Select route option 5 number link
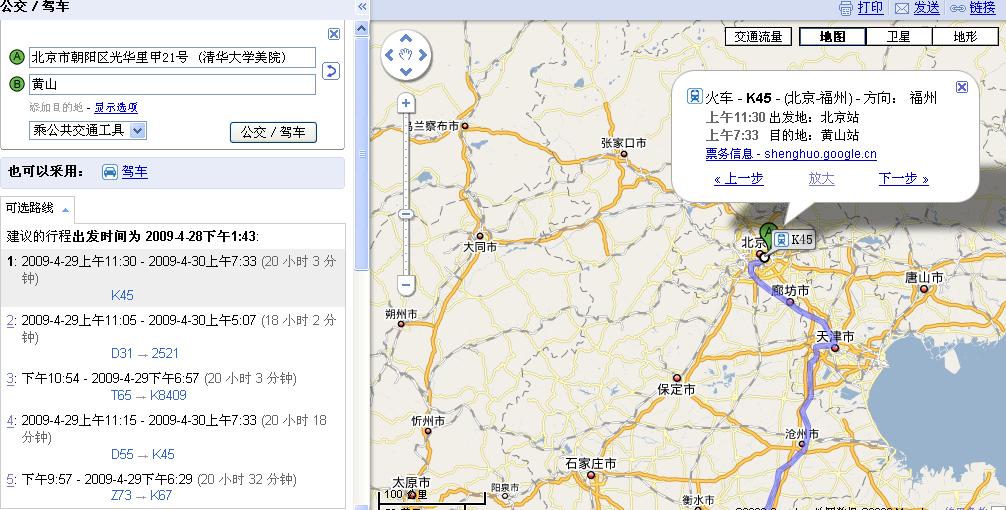The width and height of the screenshot is (1006, 510). 10,479
